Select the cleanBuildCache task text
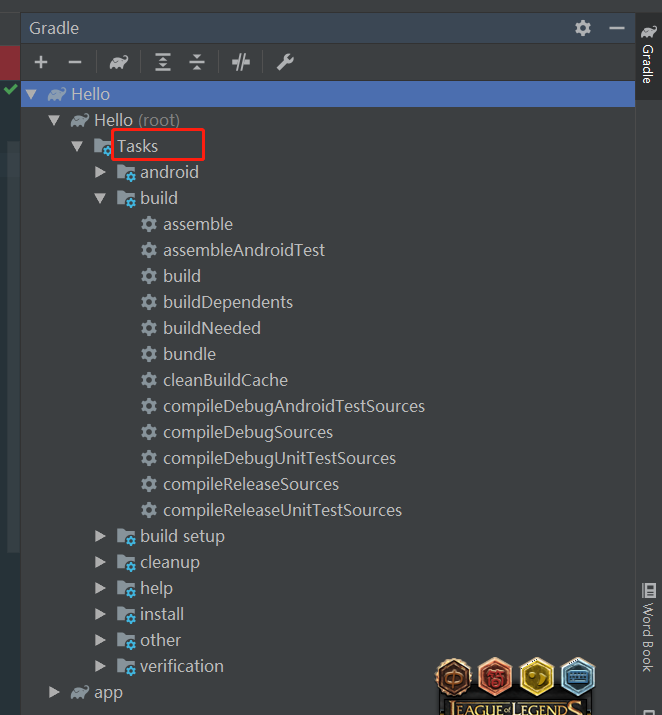662x715 pixels. coord(226,380)
